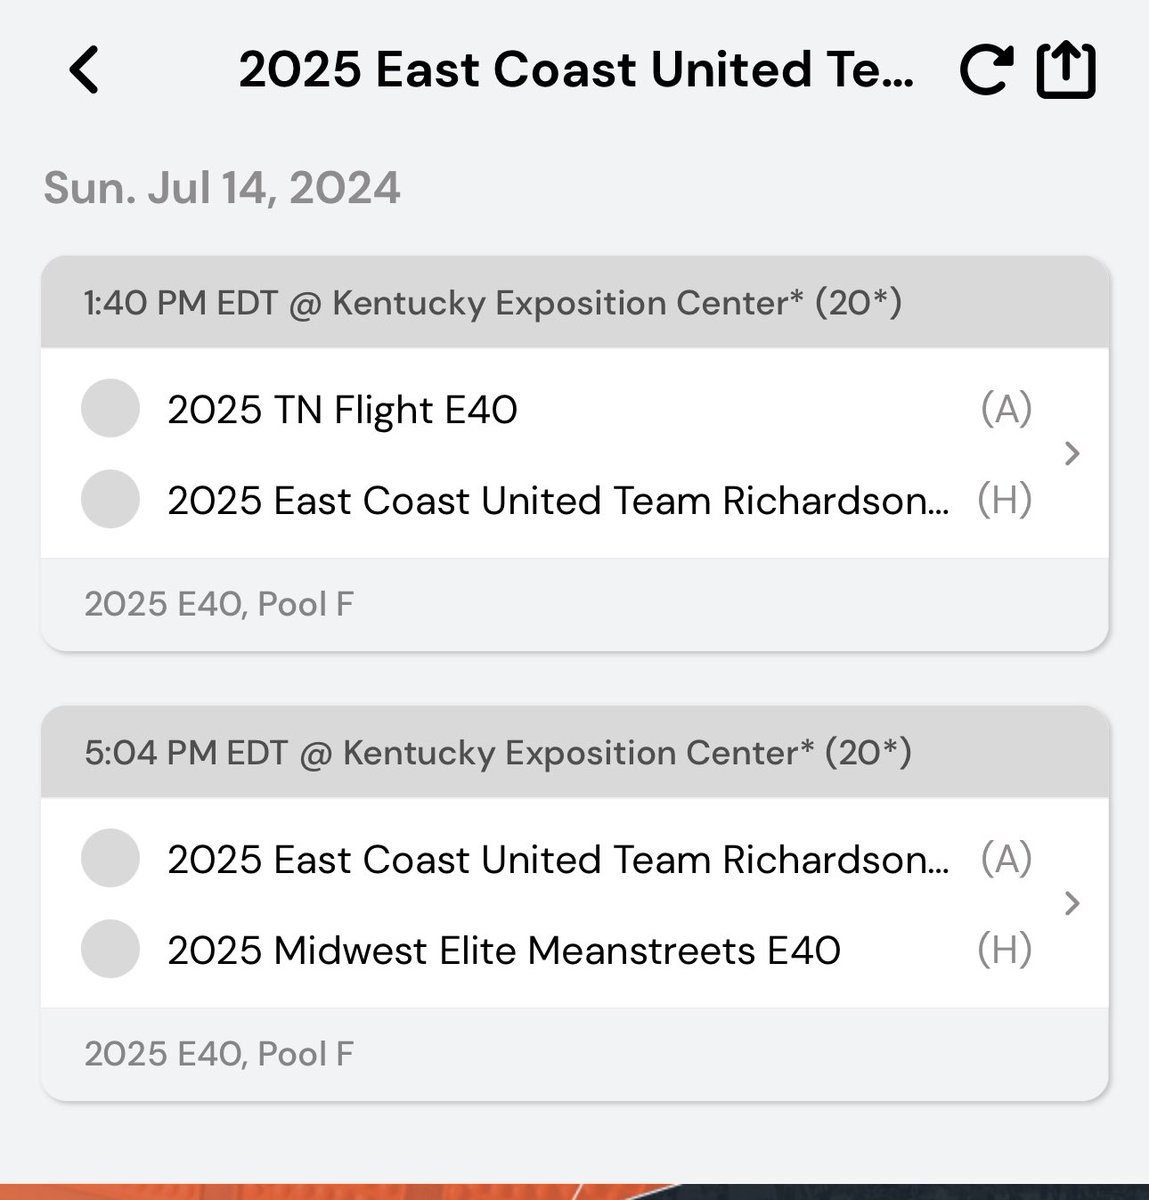Screen dimensions: 1149x1200
Task: Open 2025 TN Flight E40 team
Action: (x=343, y=409)
